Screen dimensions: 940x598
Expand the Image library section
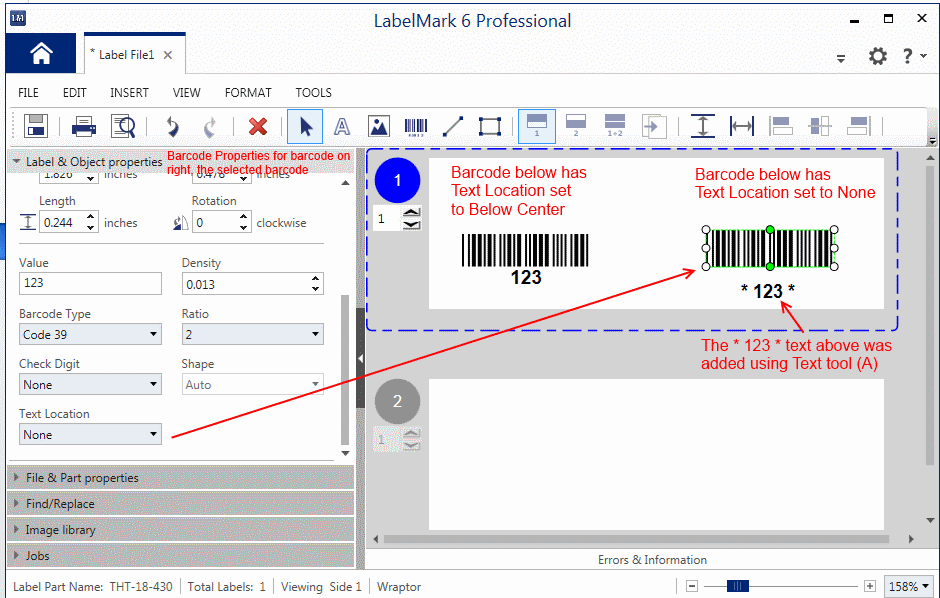[180, 530]
